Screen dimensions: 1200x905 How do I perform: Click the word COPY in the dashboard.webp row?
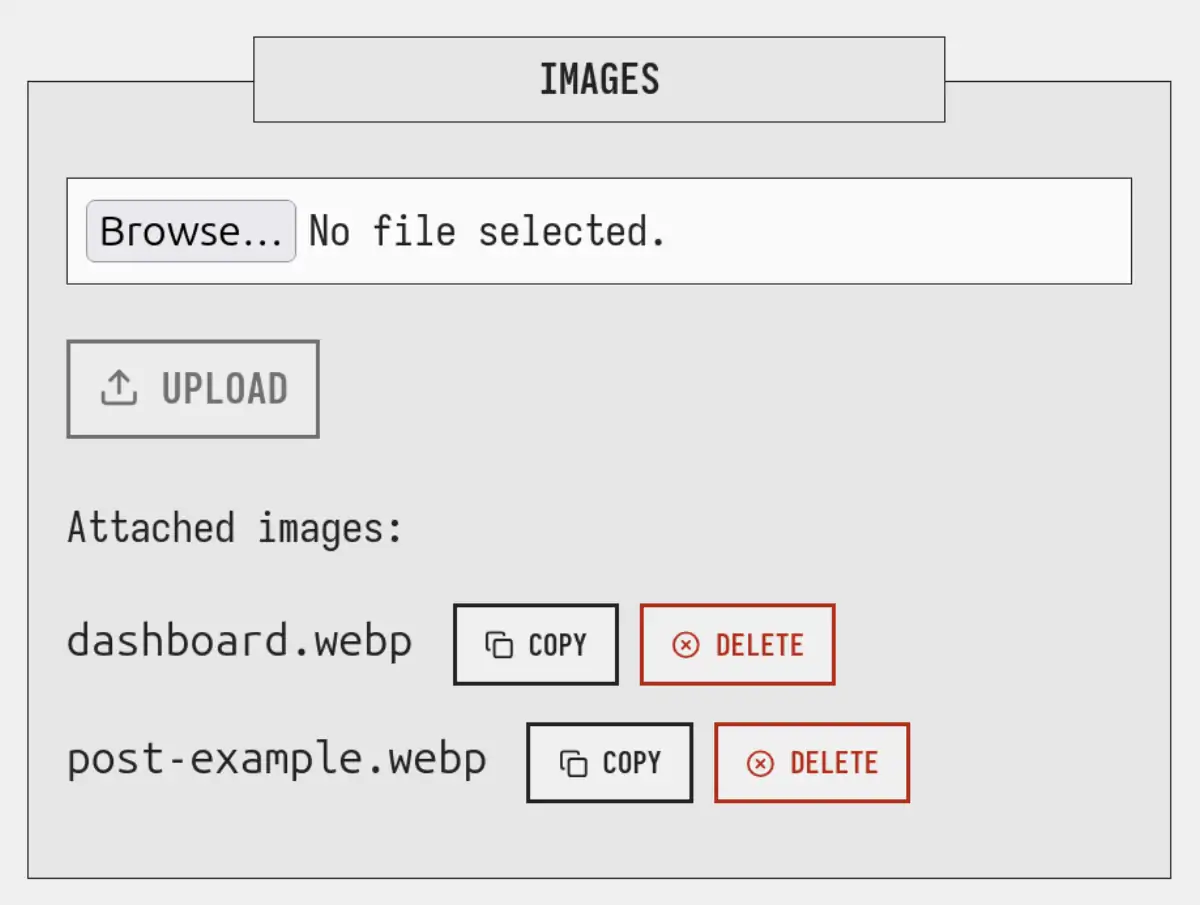tap(557, 645)
